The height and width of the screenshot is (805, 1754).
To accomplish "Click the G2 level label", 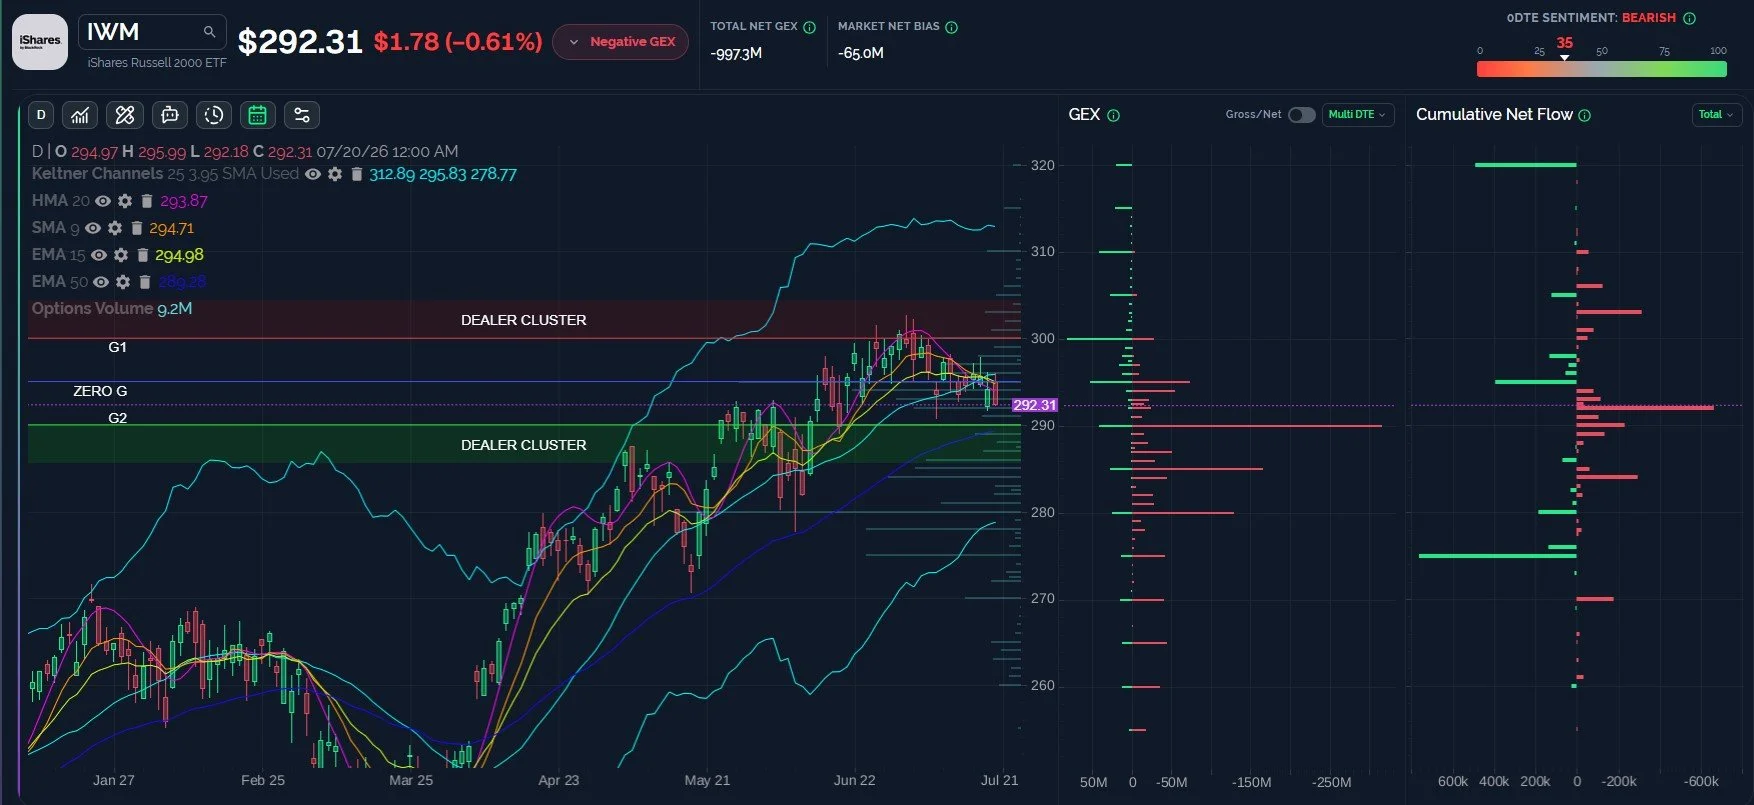I will click(118, 418).
